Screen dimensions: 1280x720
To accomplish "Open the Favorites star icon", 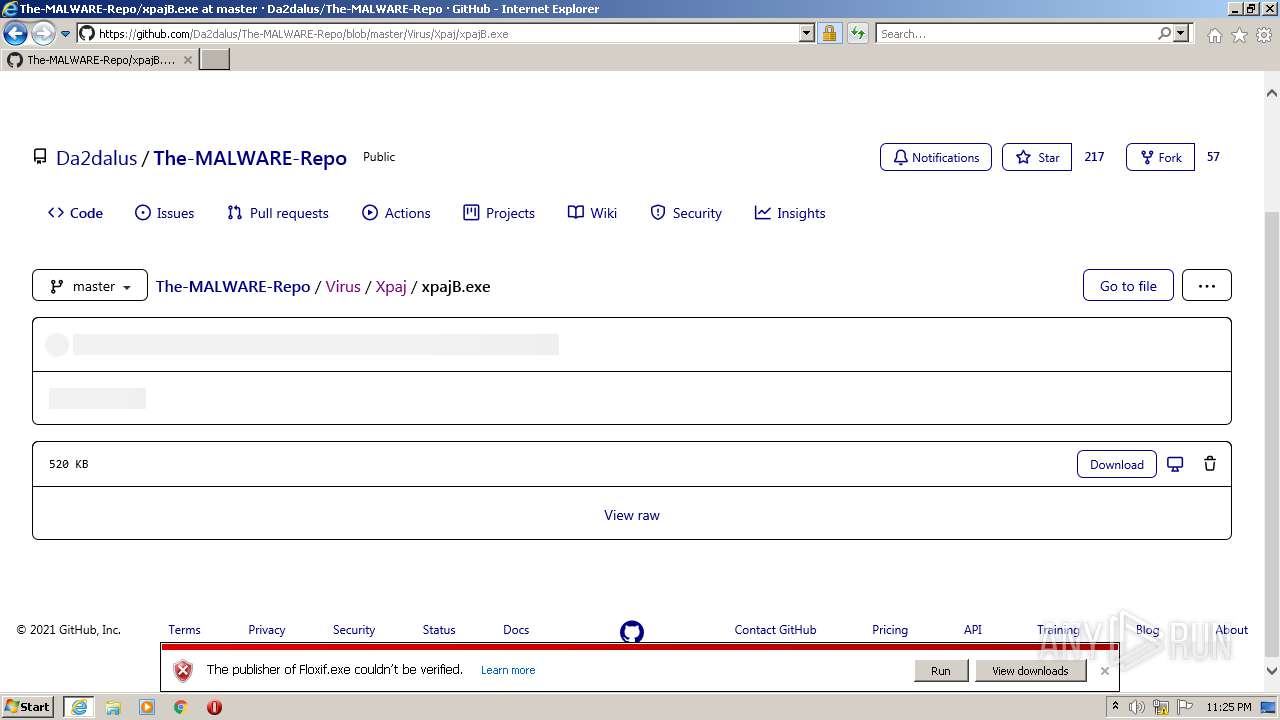I will (x=1239, y=35).
